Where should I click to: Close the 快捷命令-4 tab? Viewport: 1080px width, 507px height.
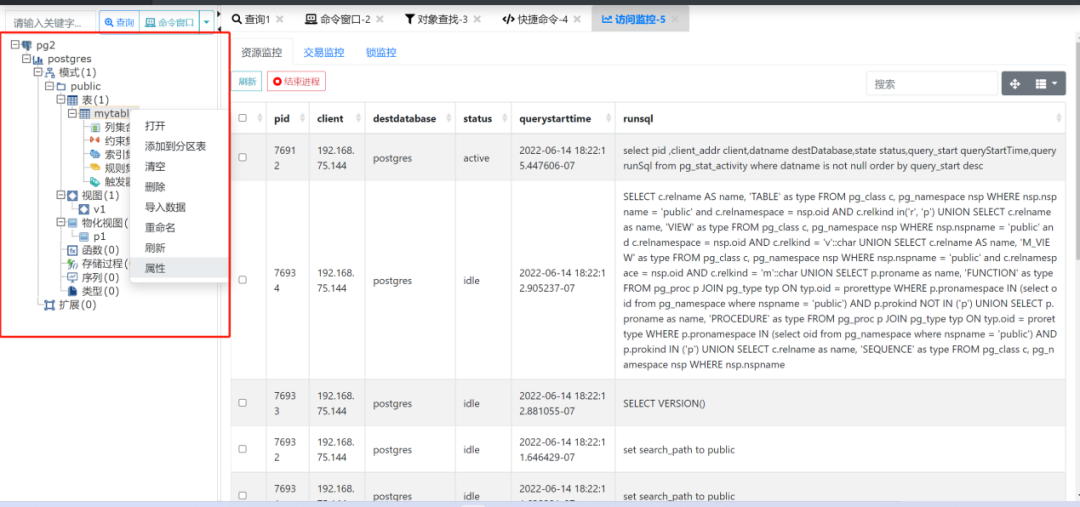577,19
